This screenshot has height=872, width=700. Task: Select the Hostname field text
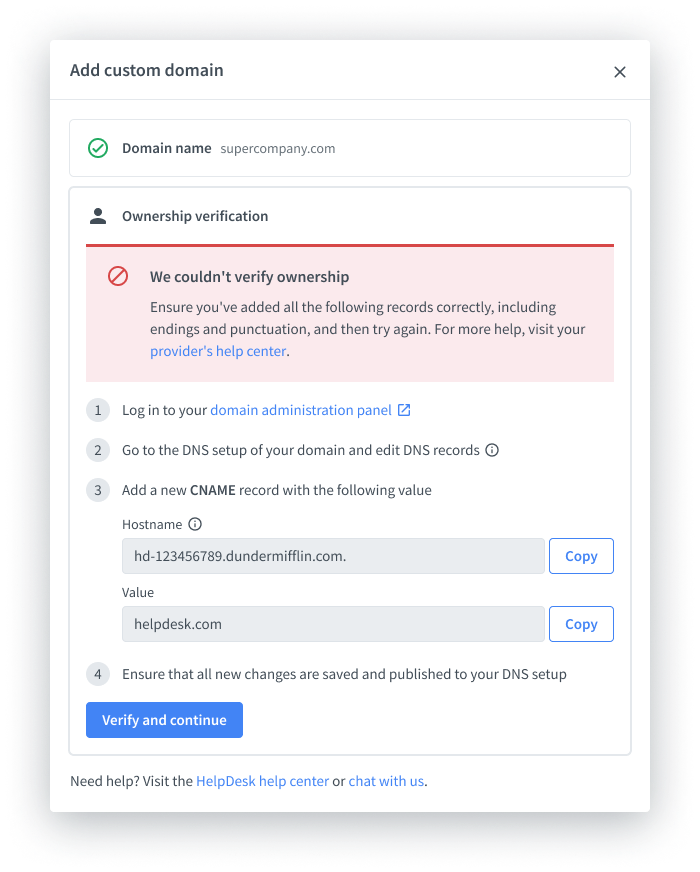click(333, 556)
